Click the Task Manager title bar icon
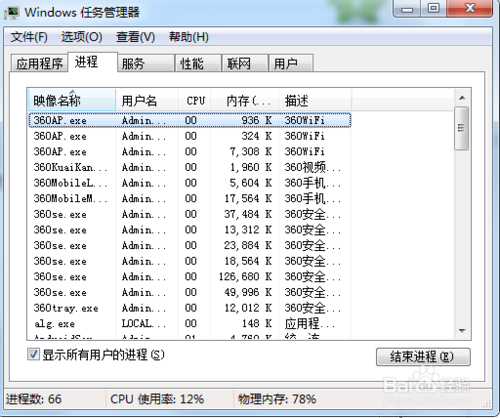 [x=13, y=13]
